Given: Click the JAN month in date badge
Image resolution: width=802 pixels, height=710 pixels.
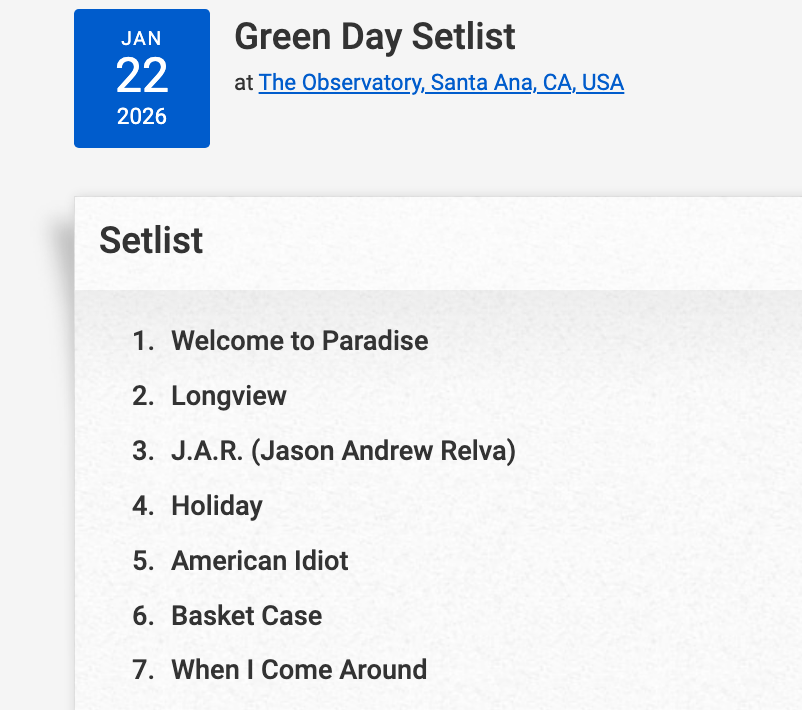Looking at the screenshot, I should [142, 39].
